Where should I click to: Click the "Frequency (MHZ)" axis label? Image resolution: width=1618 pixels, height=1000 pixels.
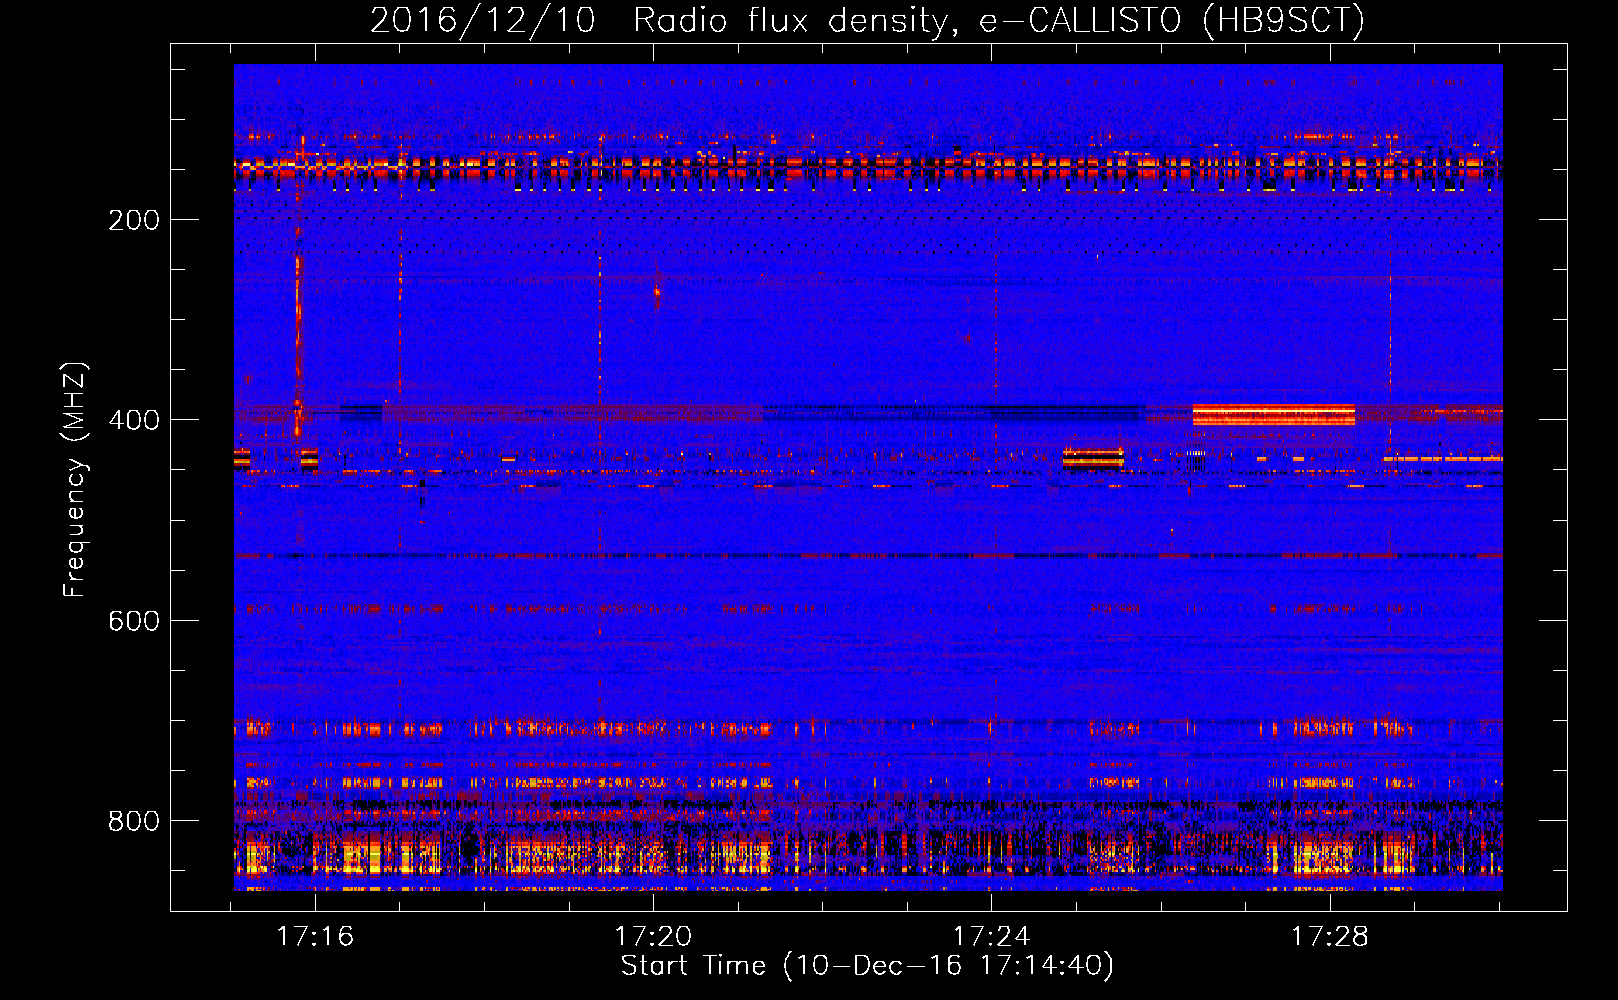click(75, 480)
